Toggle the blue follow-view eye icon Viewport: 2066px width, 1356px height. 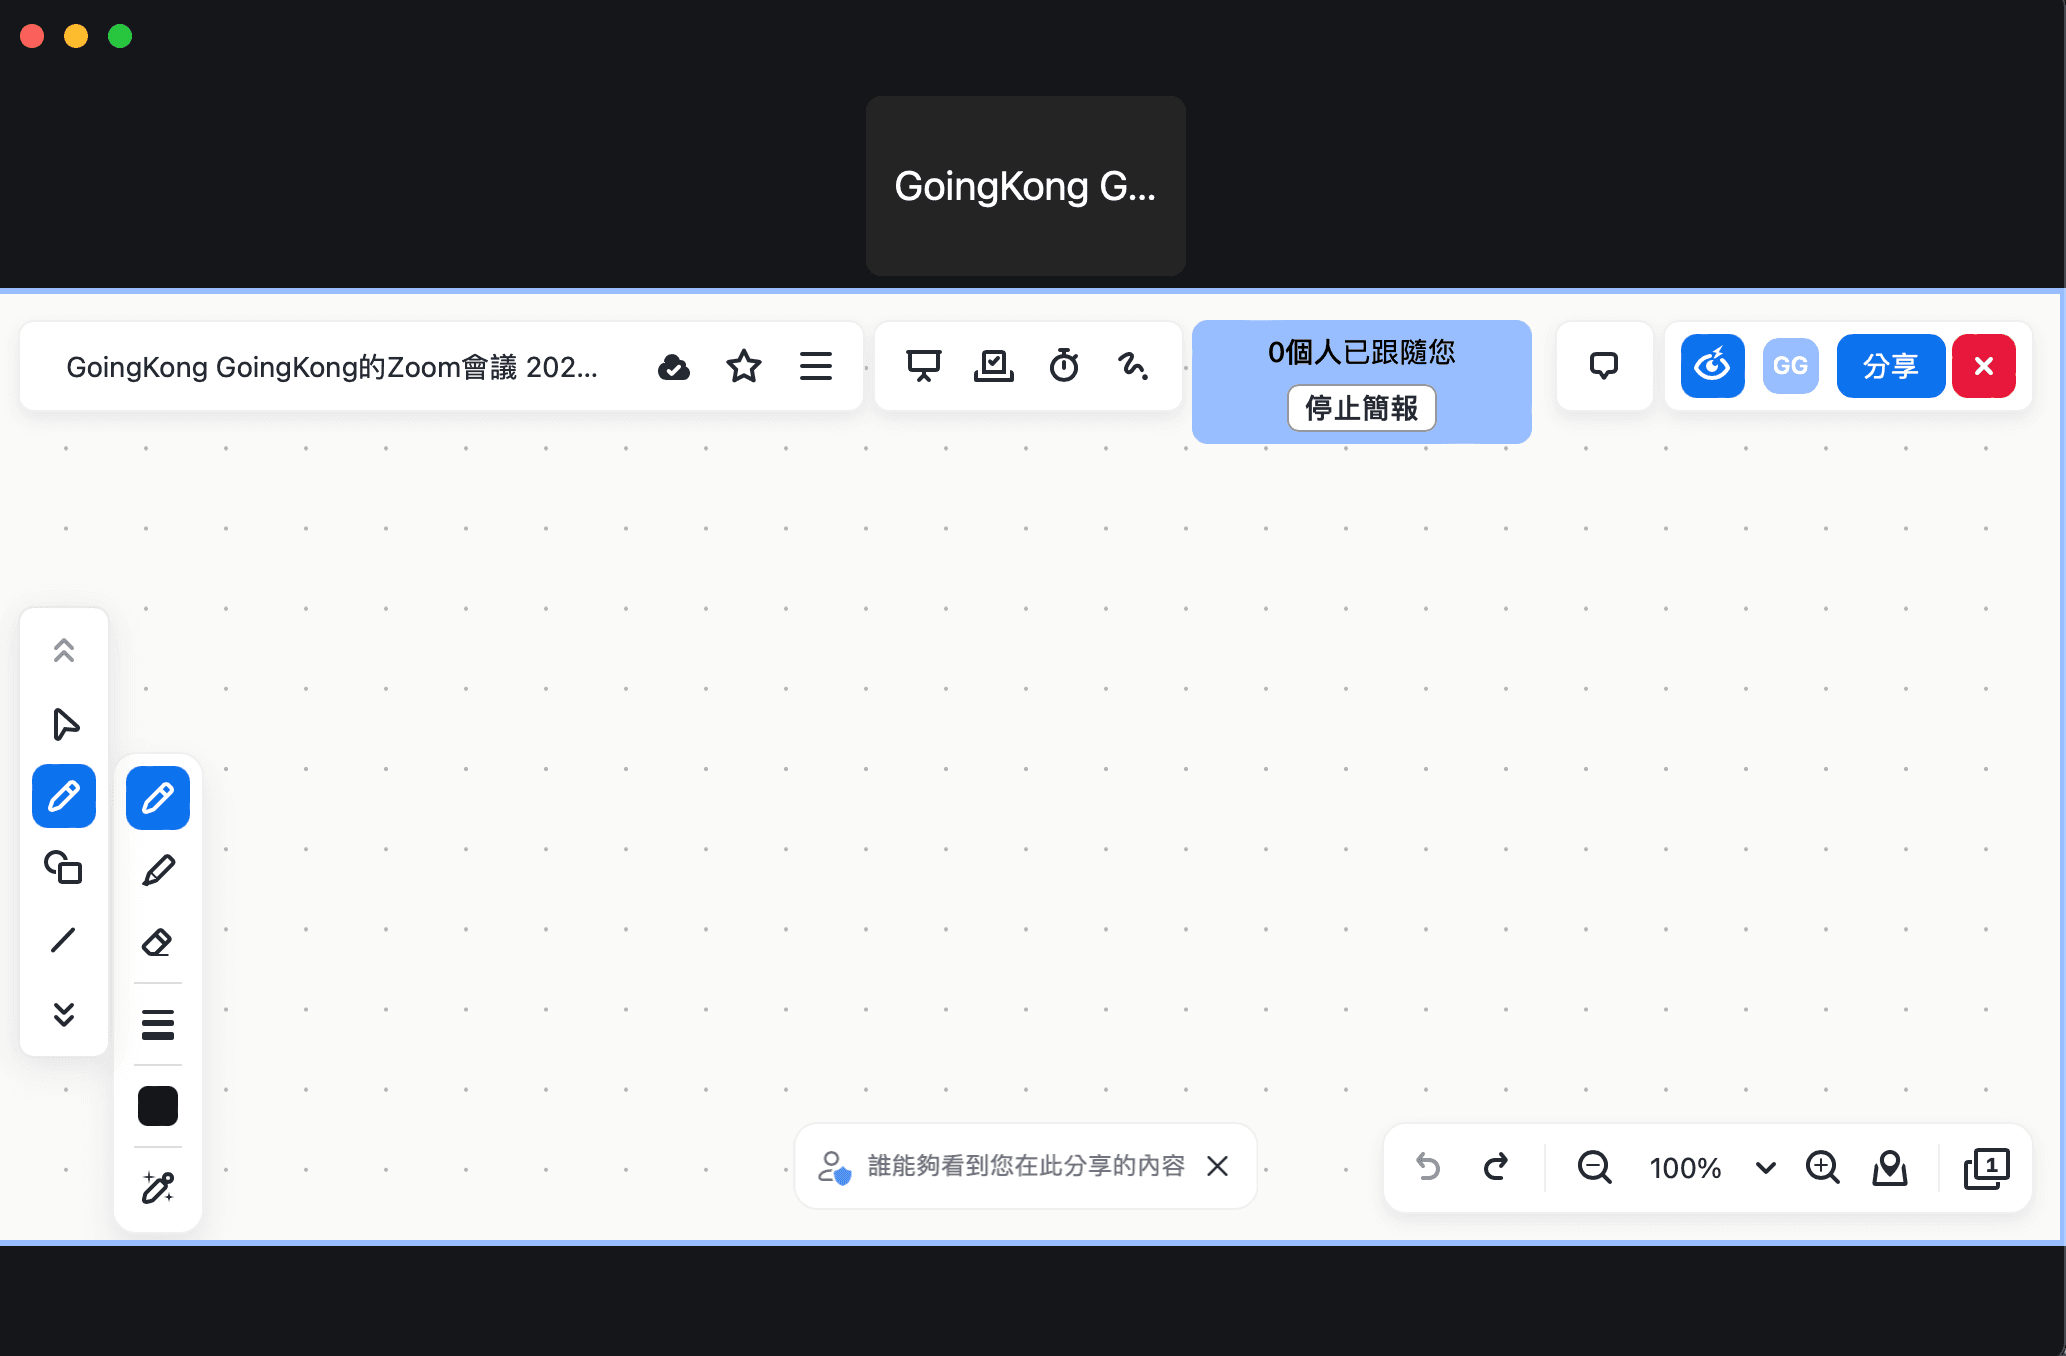[1713, 366]
